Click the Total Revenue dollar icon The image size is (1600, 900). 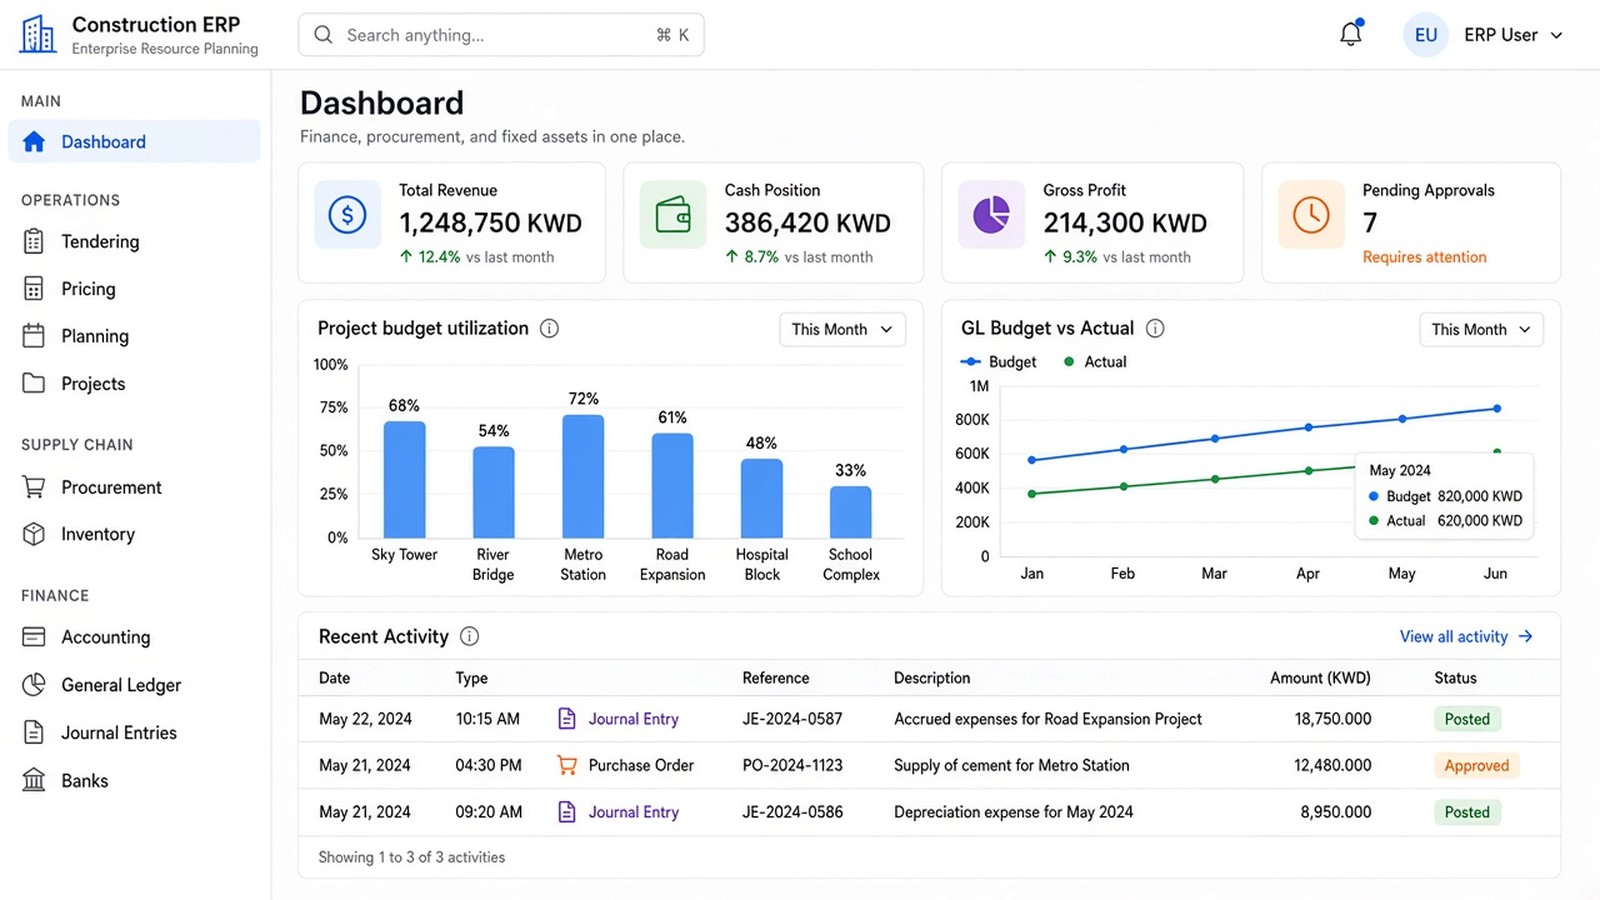(x=347, y=214)
